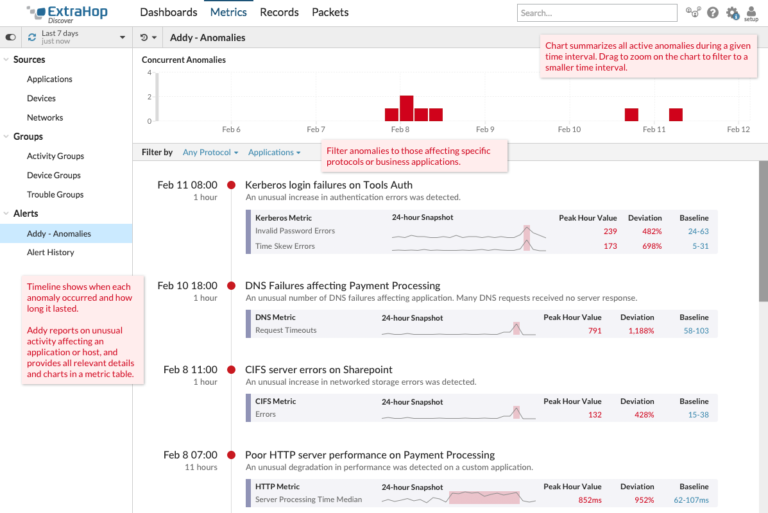Go to the Records tab

coord(279,12)
